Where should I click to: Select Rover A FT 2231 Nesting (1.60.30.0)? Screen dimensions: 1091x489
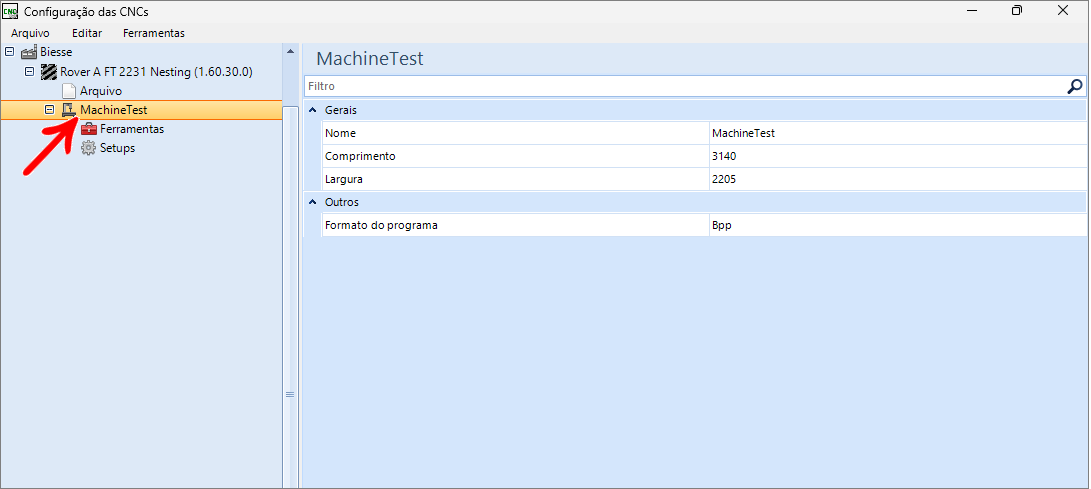pos(156,71)
